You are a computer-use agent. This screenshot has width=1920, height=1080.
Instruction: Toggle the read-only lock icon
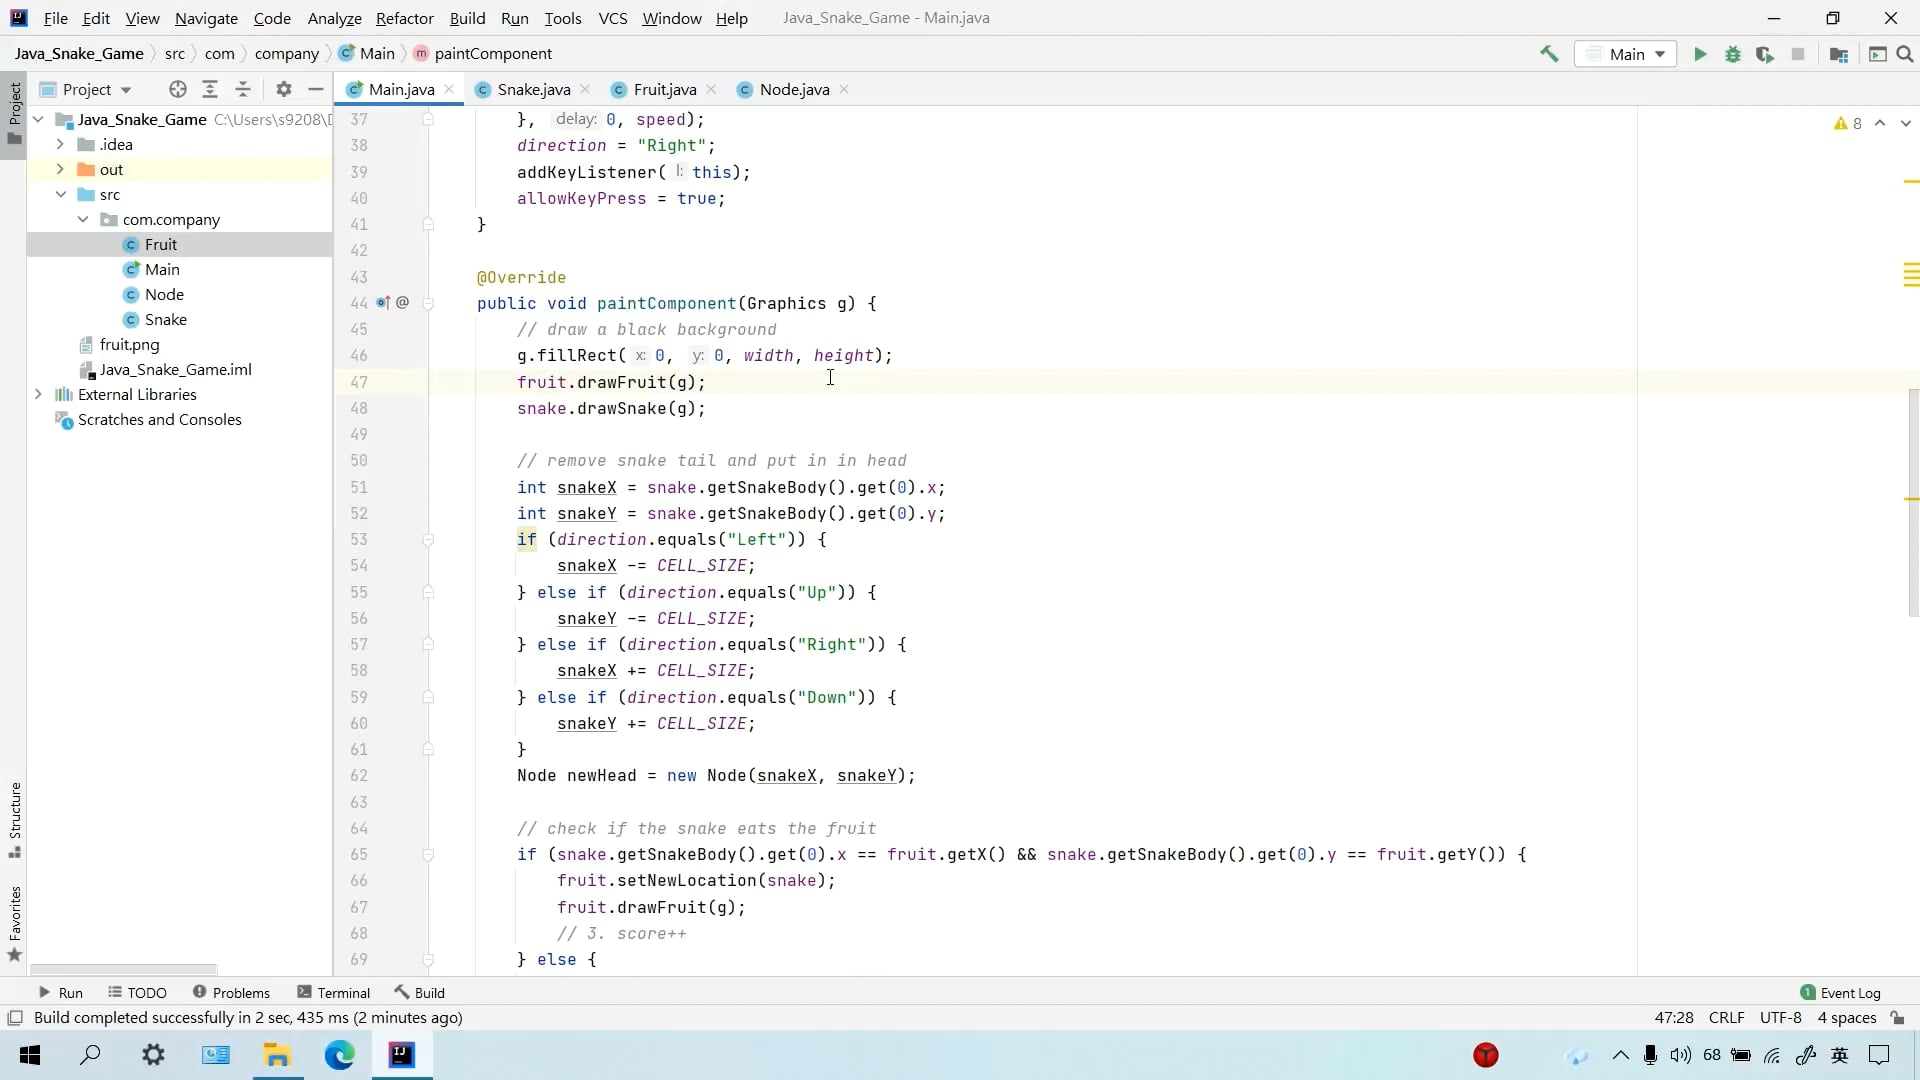1897,1017
